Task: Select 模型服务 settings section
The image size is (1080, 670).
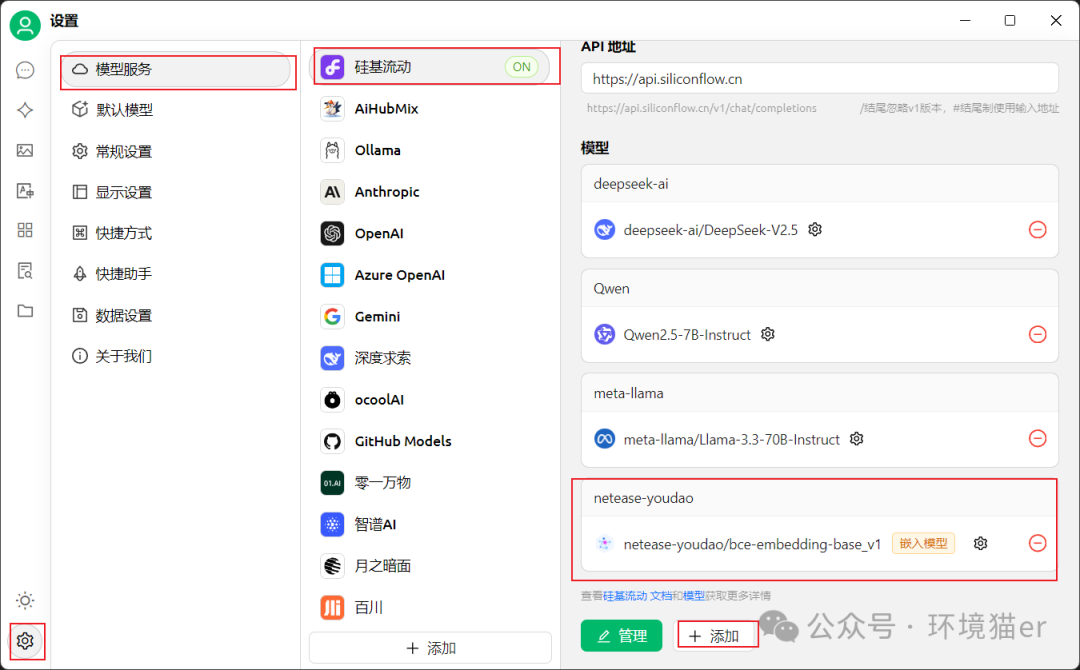Action: pyautogui.click(x=176, y=70)
